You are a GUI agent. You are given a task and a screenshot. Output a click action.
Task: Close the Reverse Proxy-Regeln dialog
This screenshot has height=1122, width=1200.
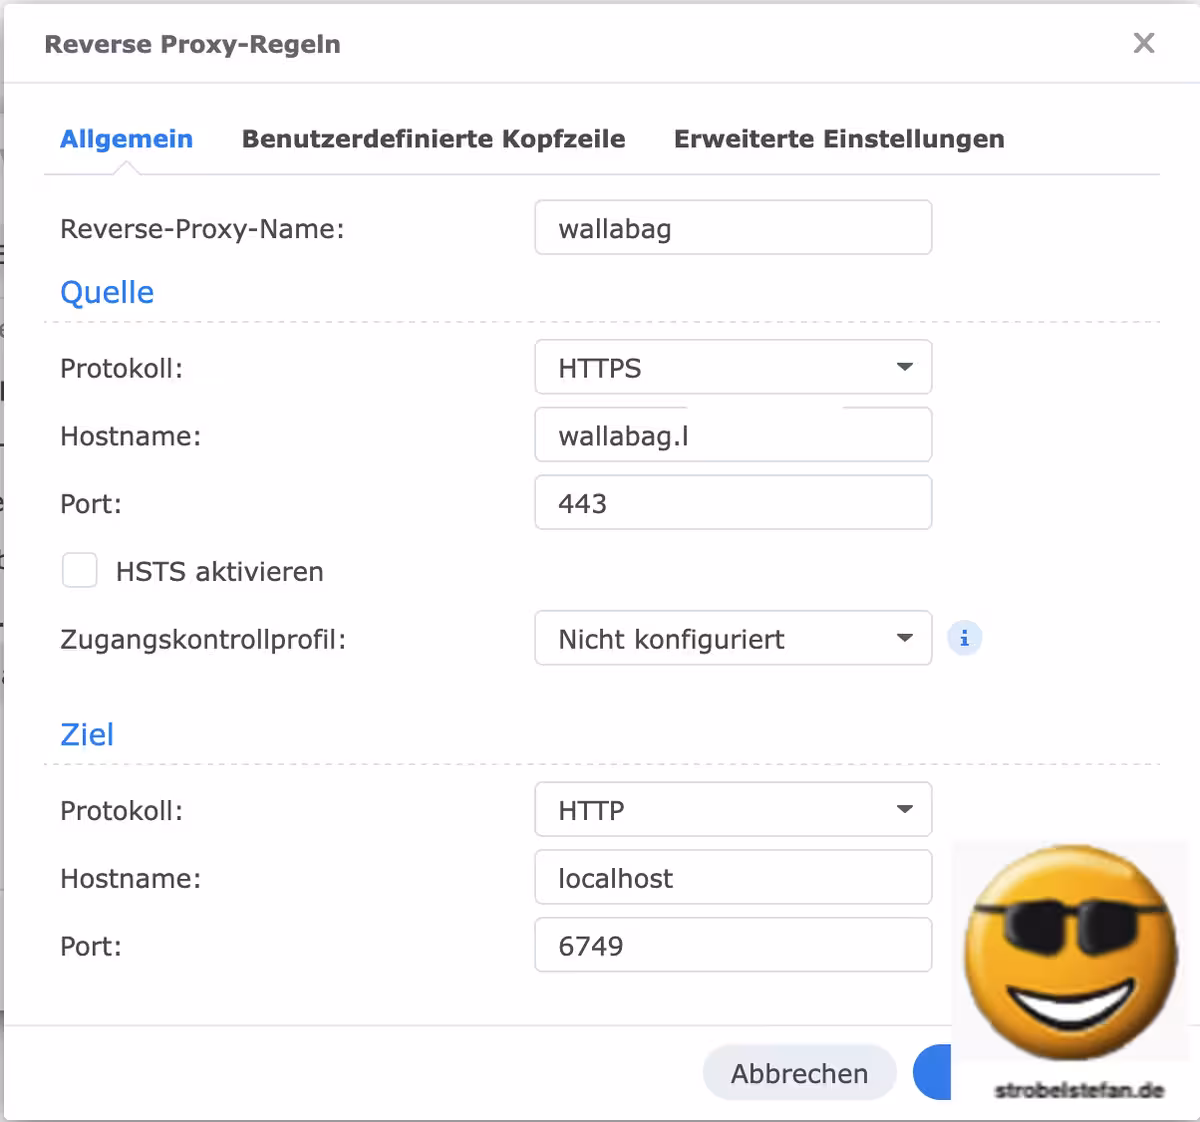pyautogui.click(x=1143, y=43)
